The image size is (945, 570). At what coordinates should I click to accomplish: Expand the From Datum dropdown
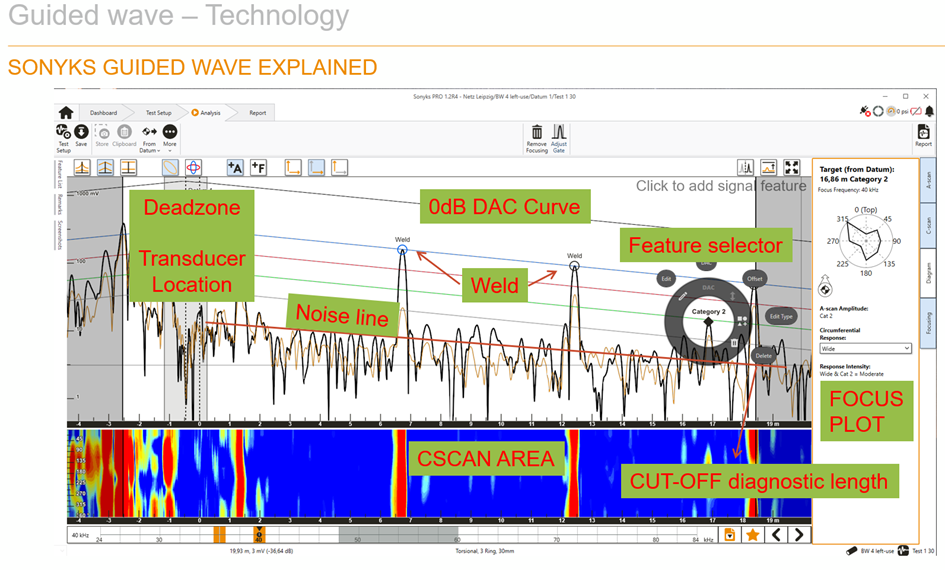click(149, 139)
